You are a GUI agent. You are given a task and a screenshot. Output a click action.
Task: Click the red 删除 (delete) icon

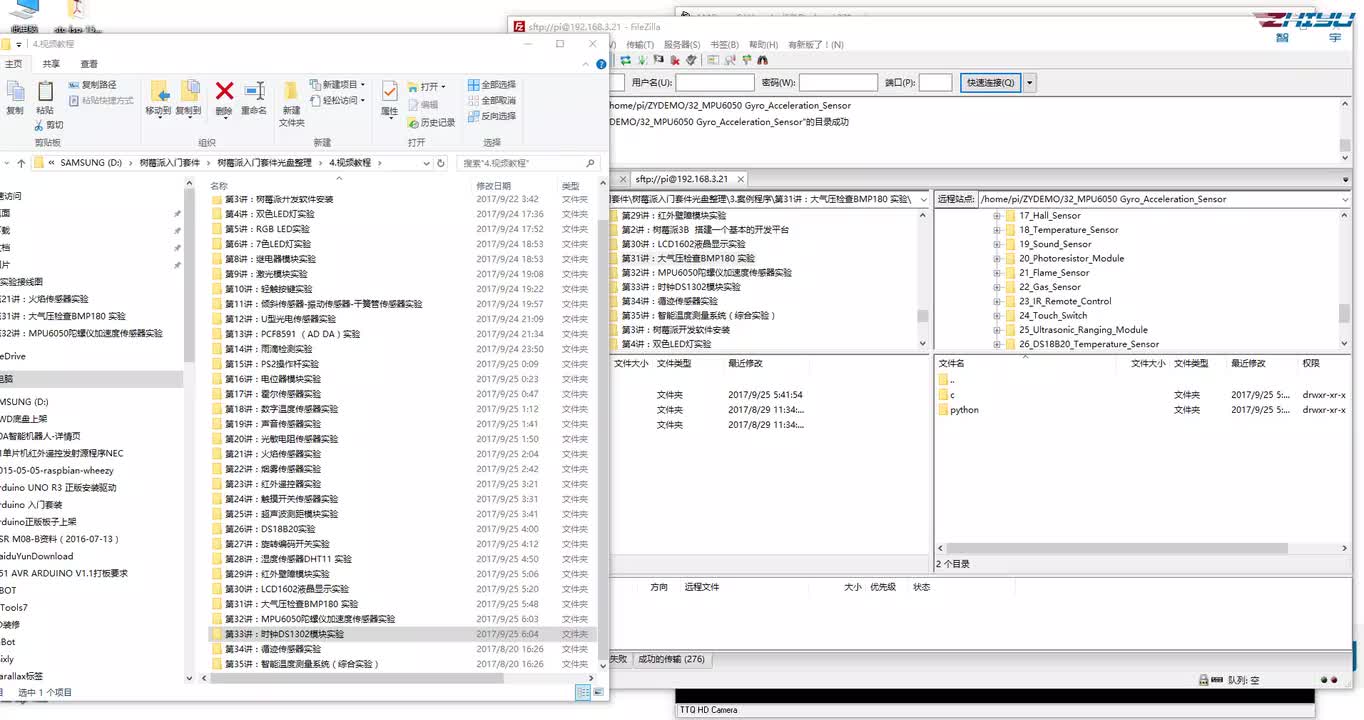[225, 91]
